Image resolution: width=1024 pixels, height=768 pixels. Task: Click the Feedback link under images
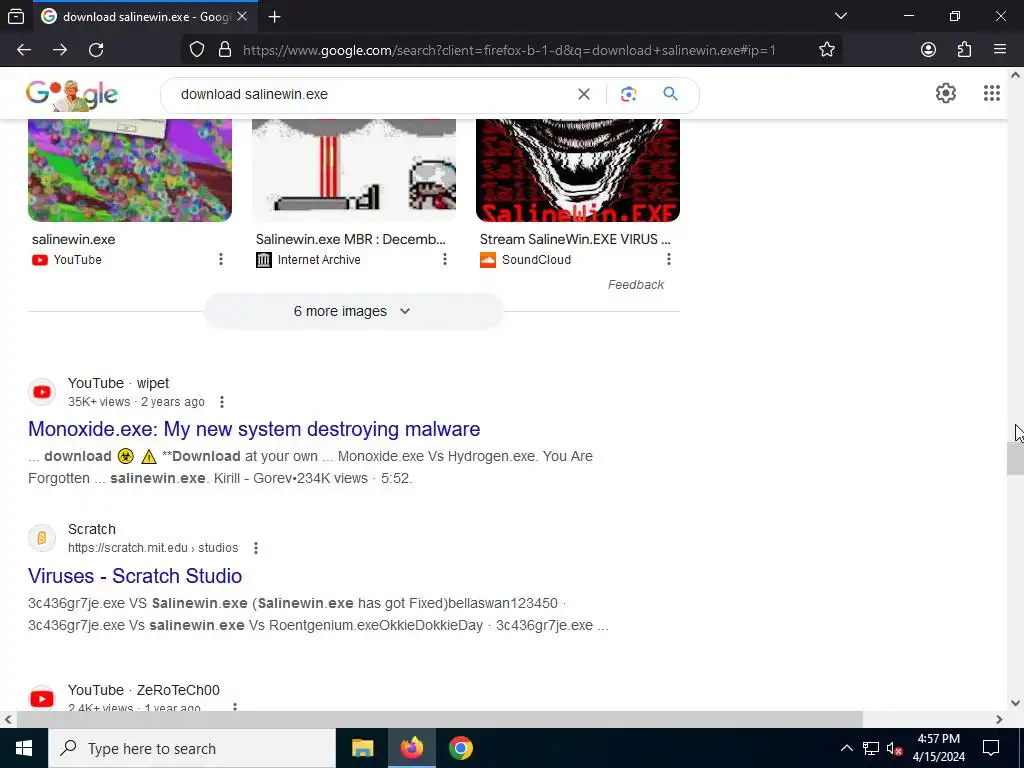635,285
